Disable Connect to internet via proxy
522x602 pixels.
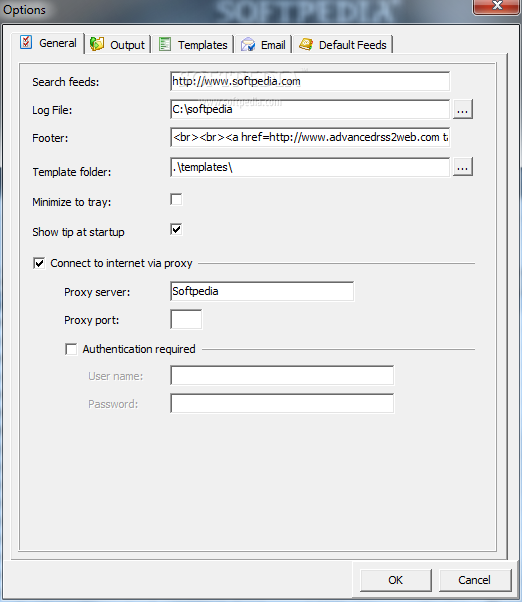pyautogui.click(x=39, y=263)
